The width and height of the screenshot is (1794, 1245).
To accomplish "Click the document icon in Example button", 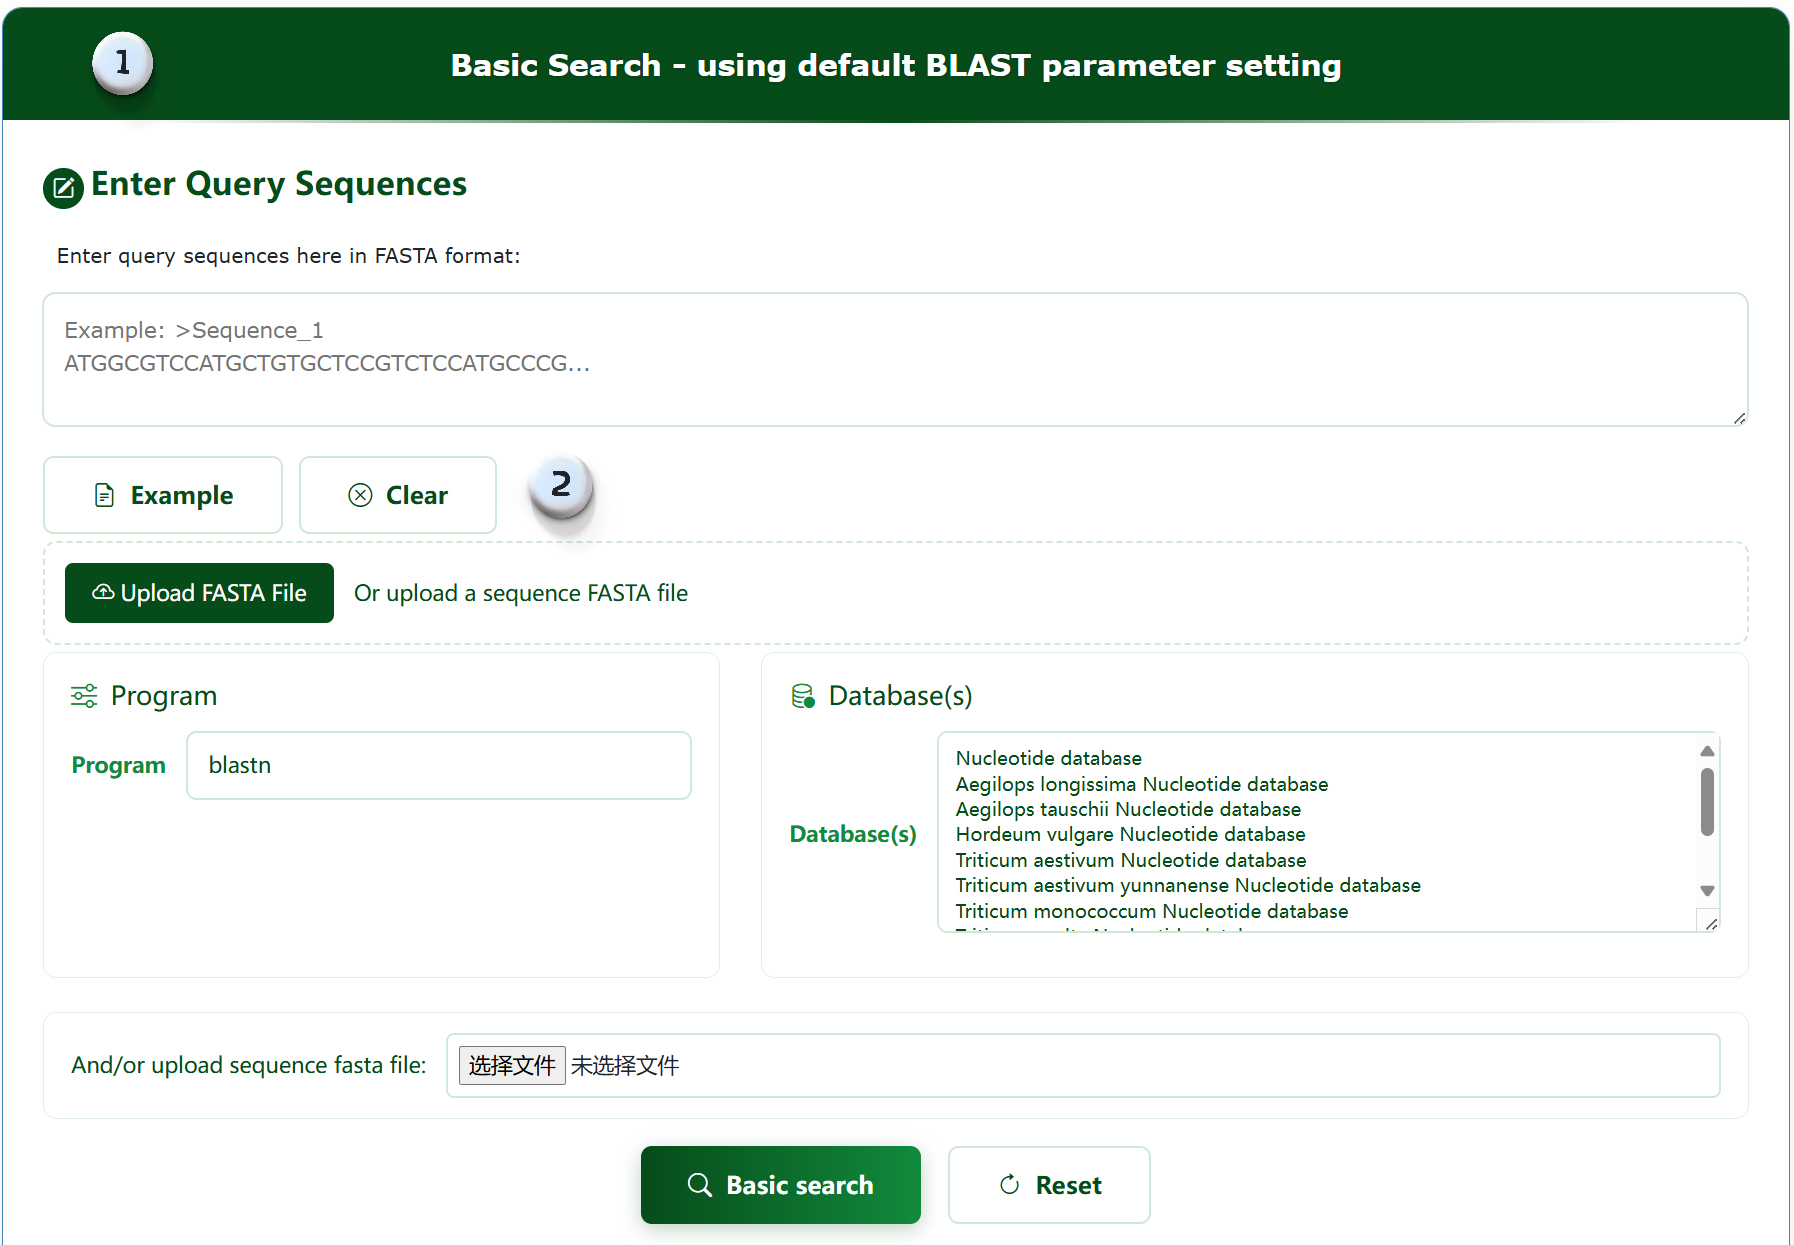I will [104, 495].
